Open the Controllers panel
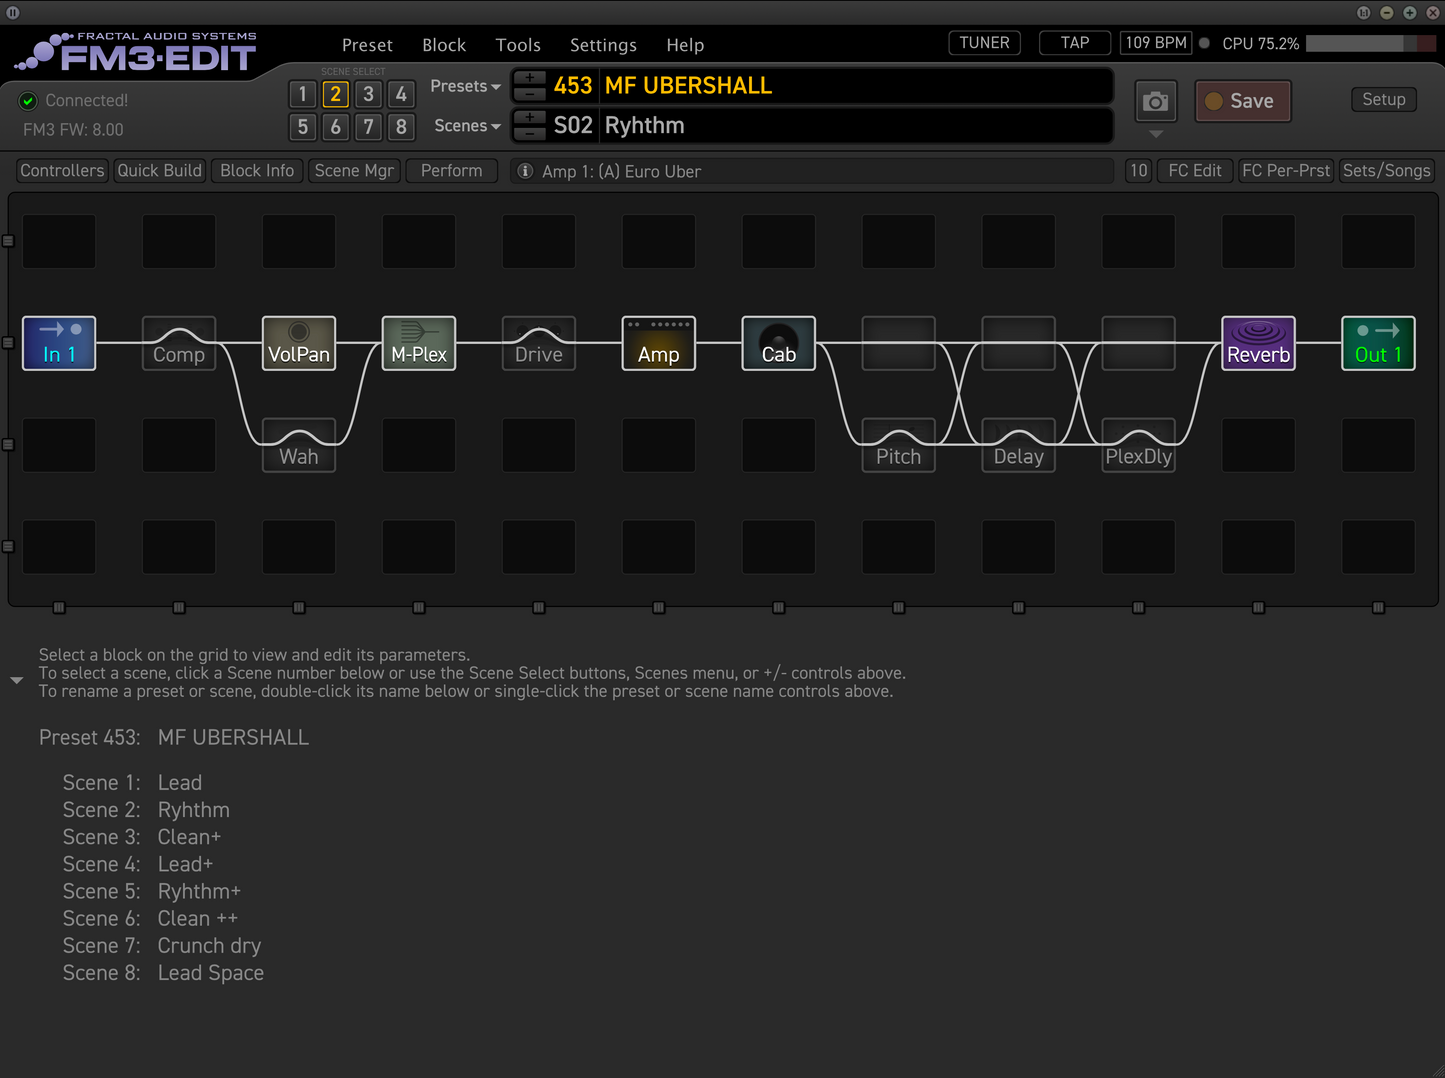 pyautogui.click(x=62, y=171)
